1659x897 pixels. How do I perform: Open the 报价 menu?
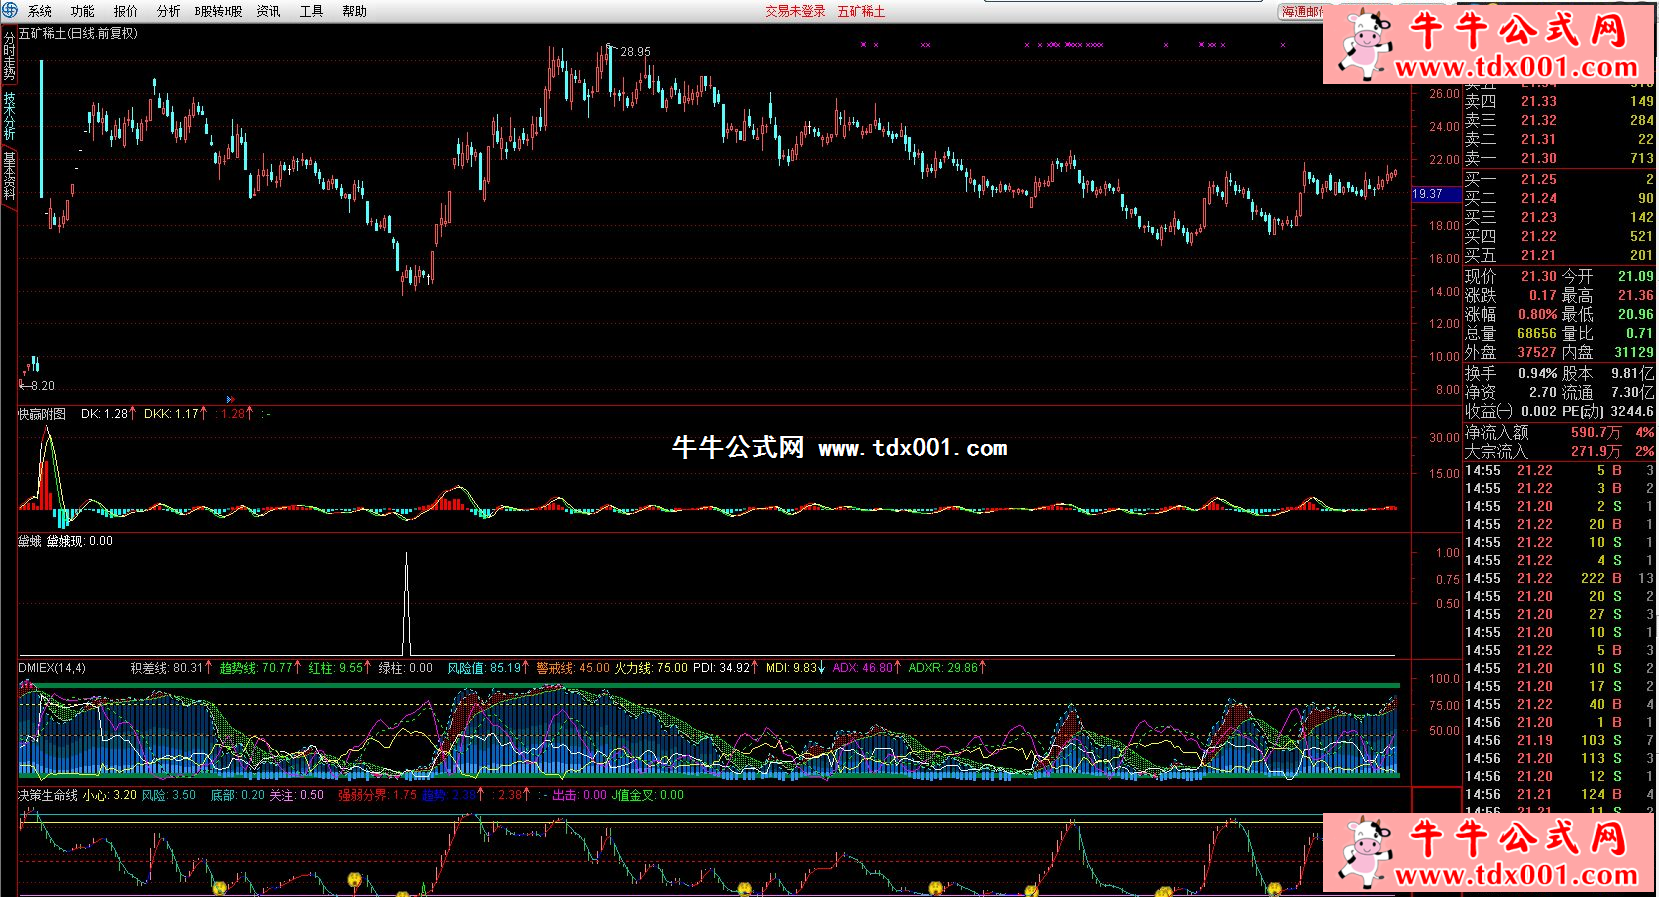126,11
